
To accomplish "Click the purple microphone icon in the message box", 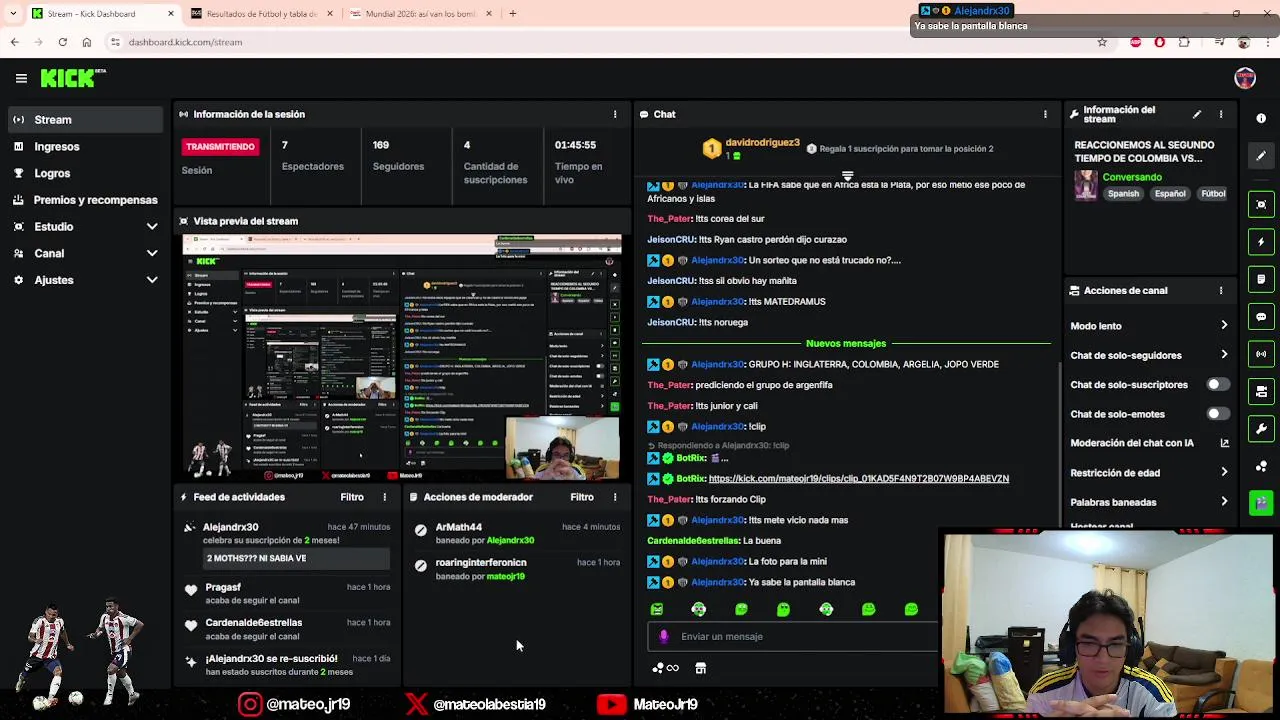I will pyautogui.click(x=664, y=636).
